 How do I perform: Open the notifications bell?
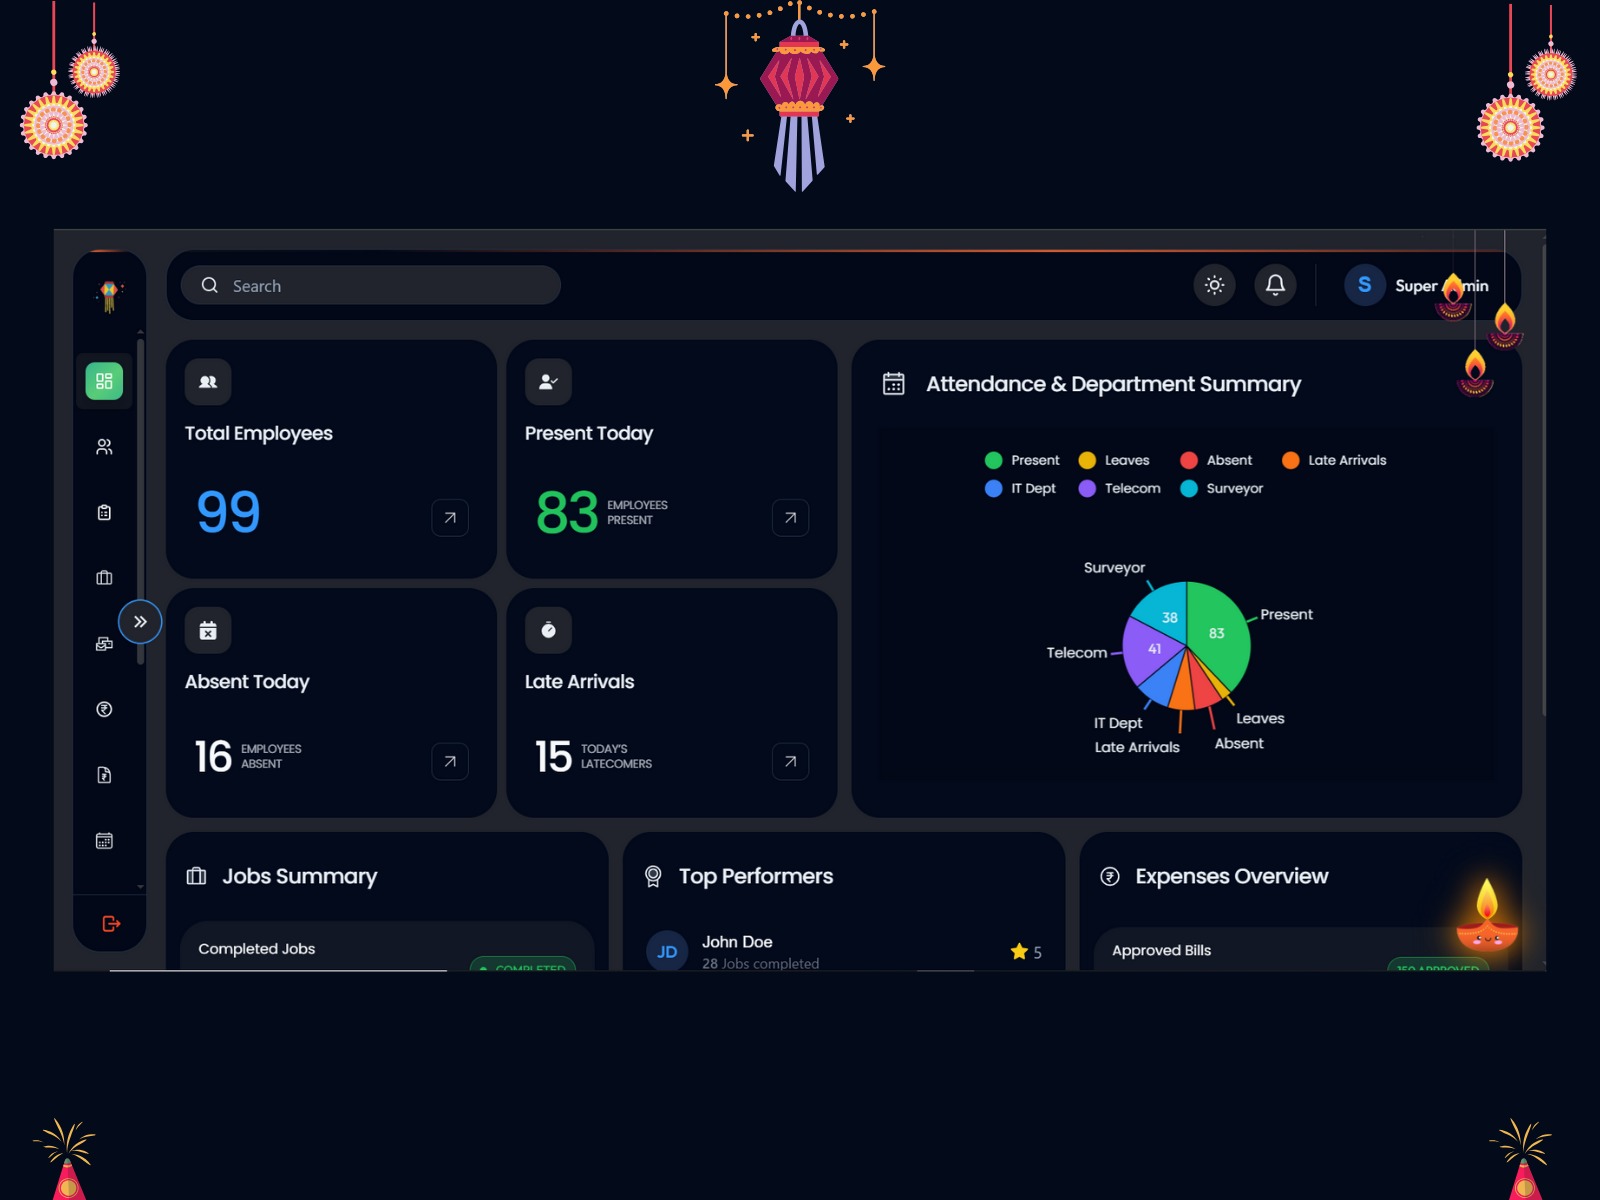click(x=1275, y=285)
